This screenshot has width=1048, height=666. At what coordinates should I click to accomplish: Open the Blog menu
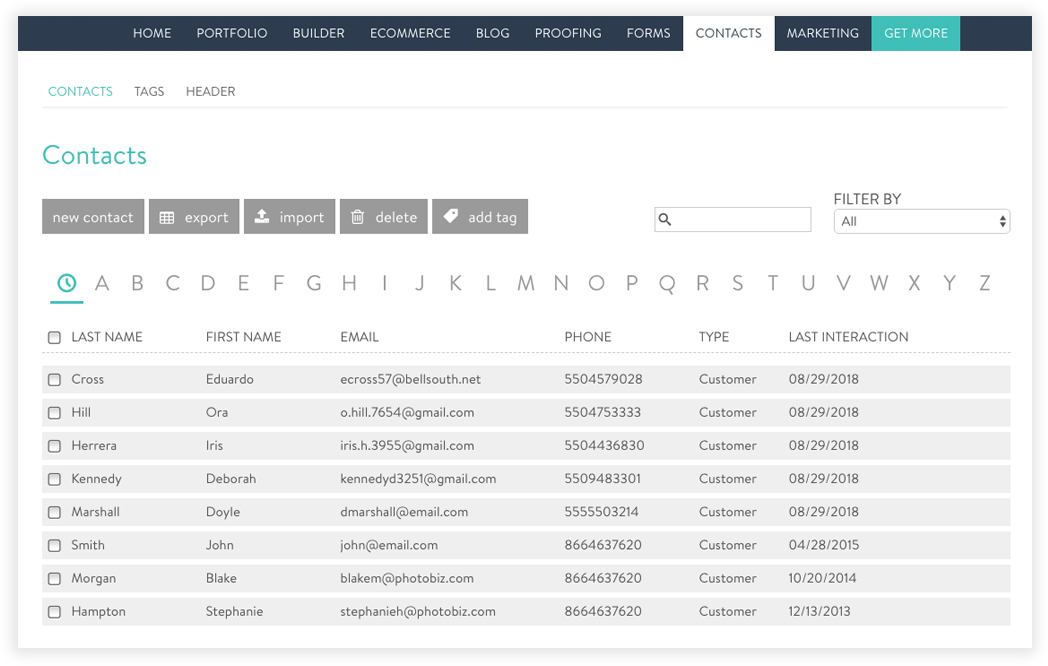[x=493, y=33]
